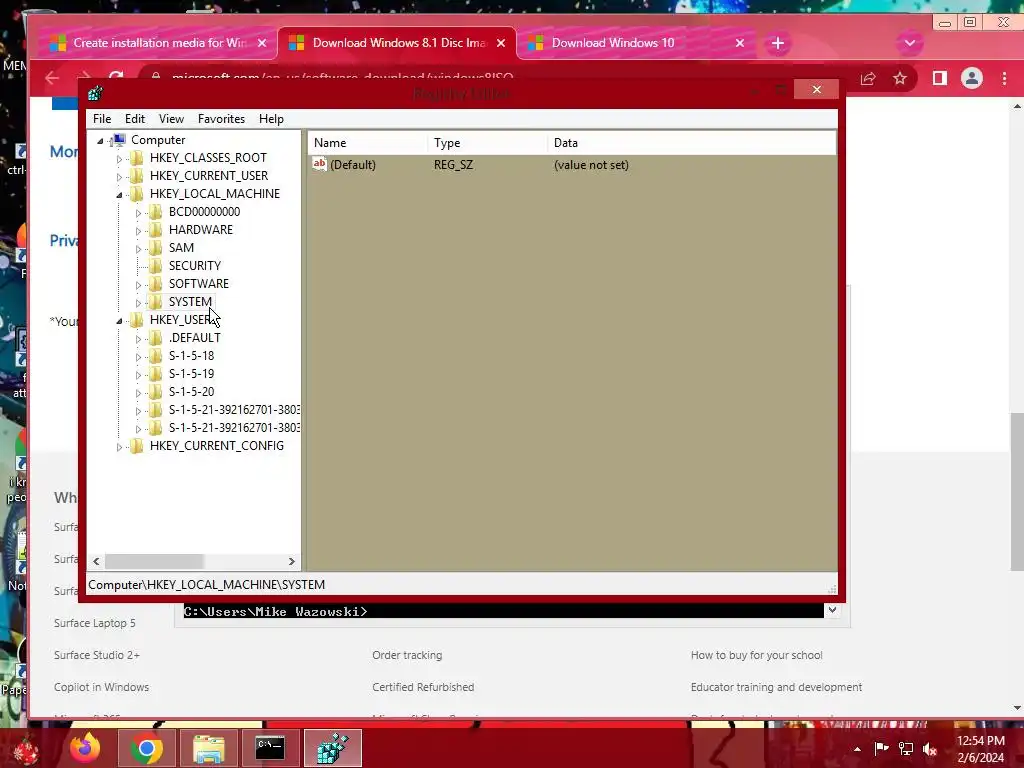Open Chrome share page icon
The image size is (1024, 768).
pyautogui.click(x=868, y=79)
